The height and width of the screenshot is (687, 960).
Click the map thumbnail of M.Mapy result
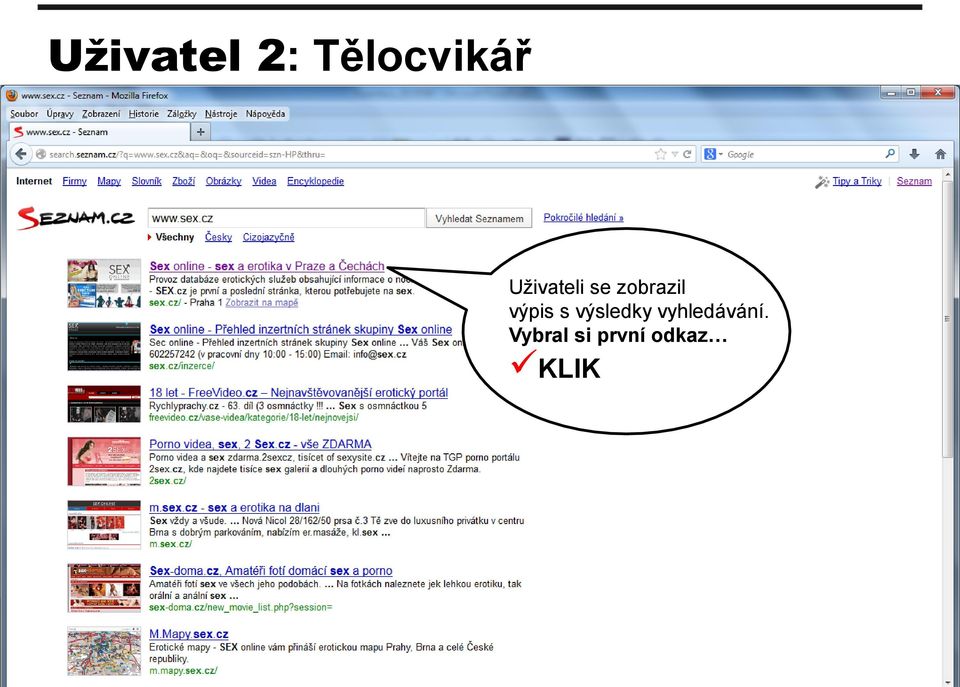(104, 651)
